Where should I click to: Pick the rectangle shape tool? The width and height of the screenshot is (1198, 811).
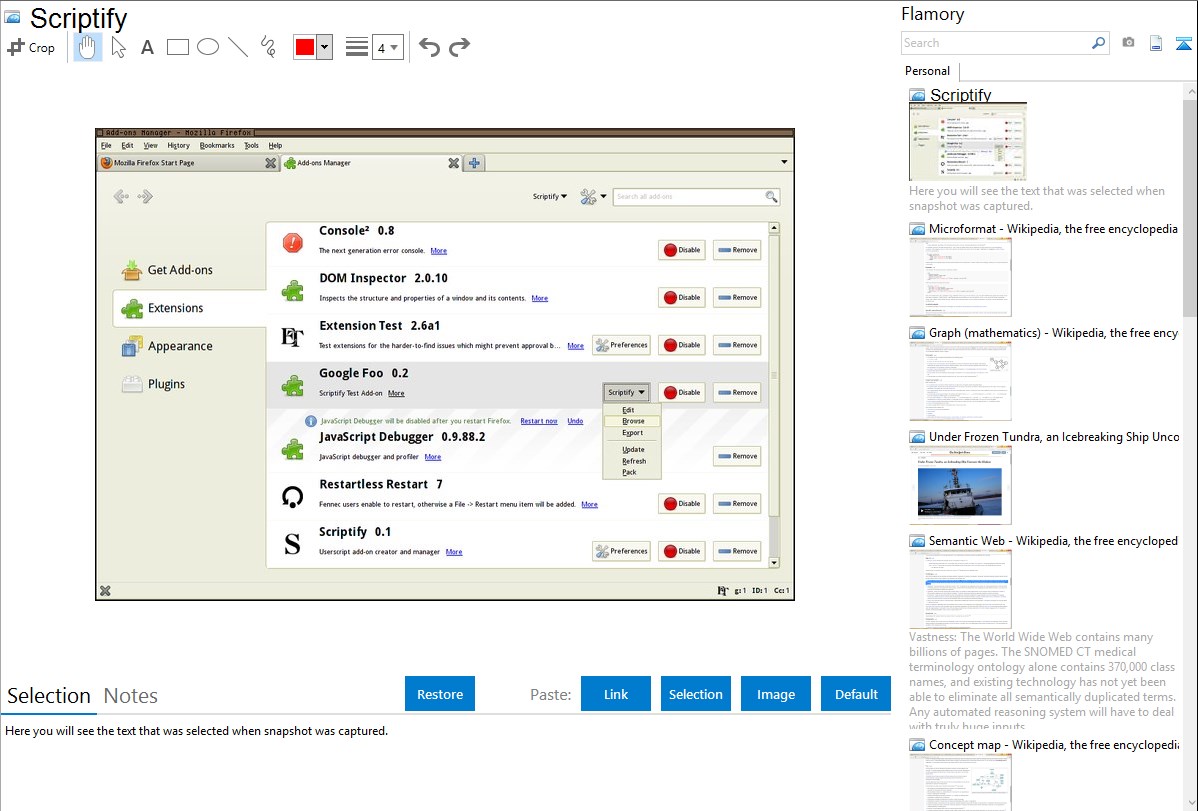tap(177, 47)
